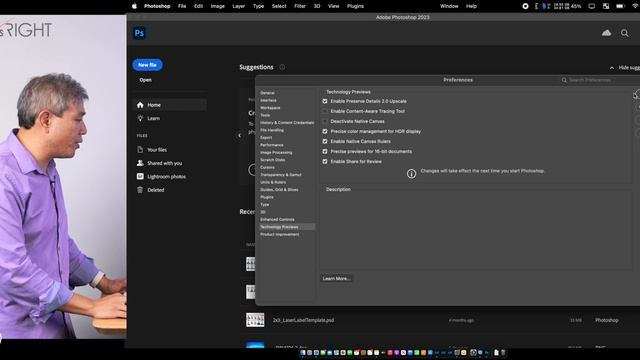This screenshot has width=640, height=360.
Task: Uncheck Enable Preserve Details 2.0 Upscale
Action: 325,101
